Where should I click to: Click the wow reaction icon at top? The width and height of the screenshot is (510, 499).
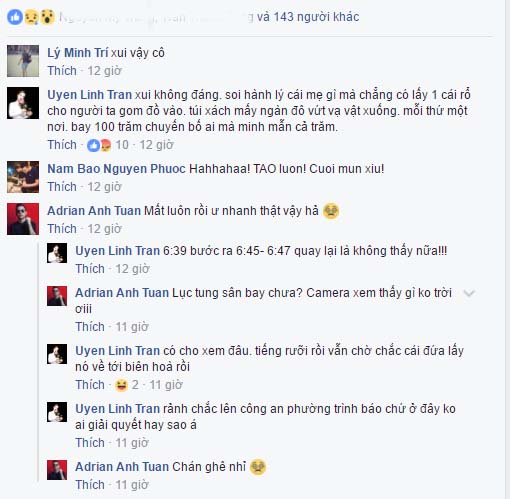click(47, 17)
